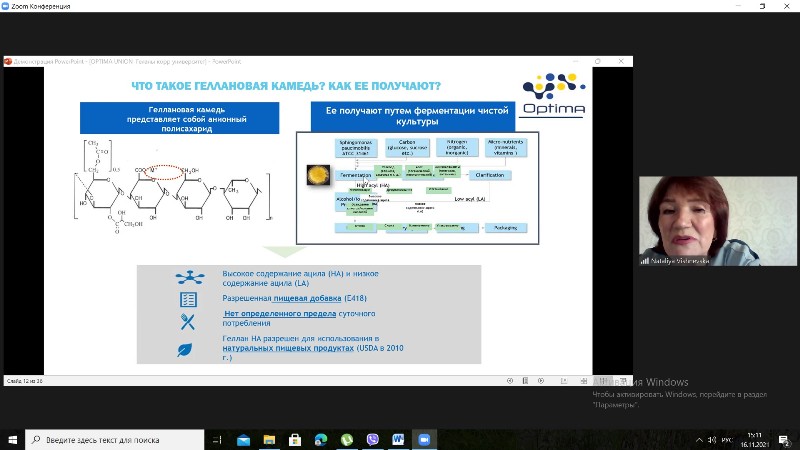The height and width of the screenshot is (450, 800).
Task: Click the Zoom icon in the window title bar
Action: pos(5,6)
